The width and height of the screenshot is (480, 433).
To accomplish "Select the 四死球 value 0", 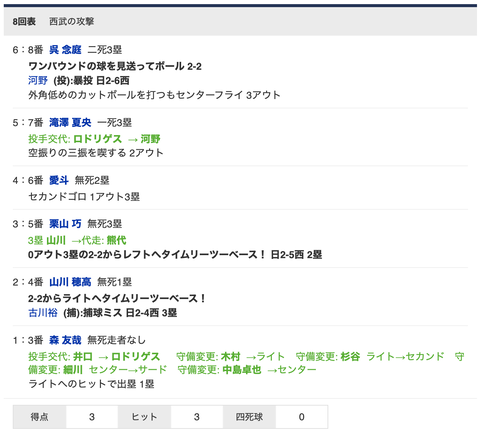I will pos(302,417).
